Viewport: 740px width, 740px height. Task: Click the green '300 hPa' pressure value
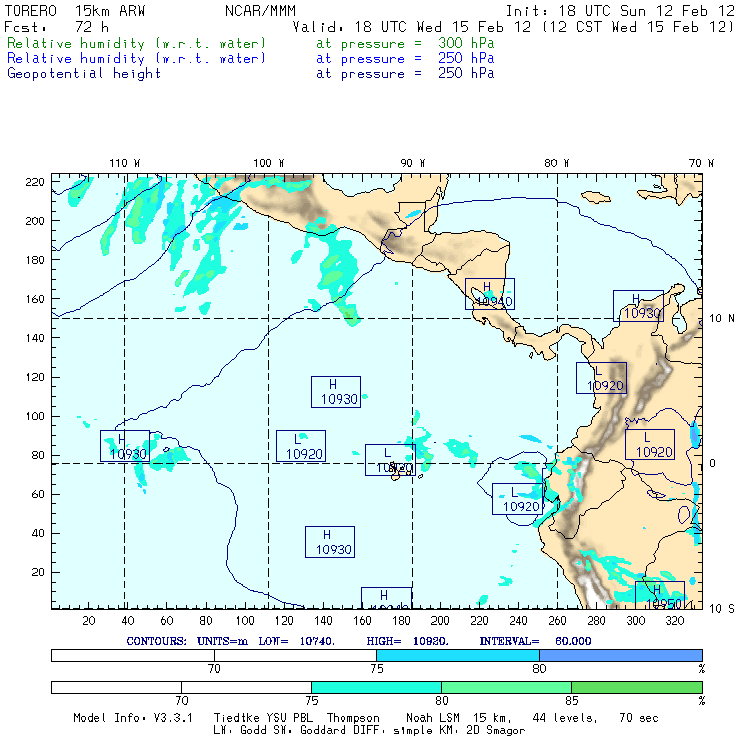coord(466,43)
